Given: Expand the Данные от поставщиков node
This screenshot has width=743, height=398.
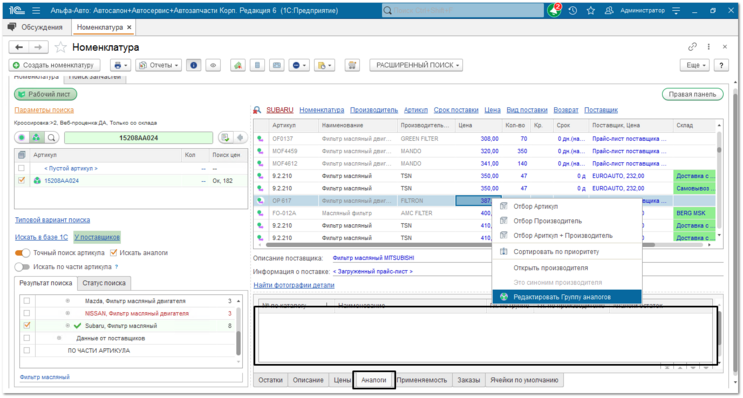Looking at the screenshot, I should pos(59,338).
